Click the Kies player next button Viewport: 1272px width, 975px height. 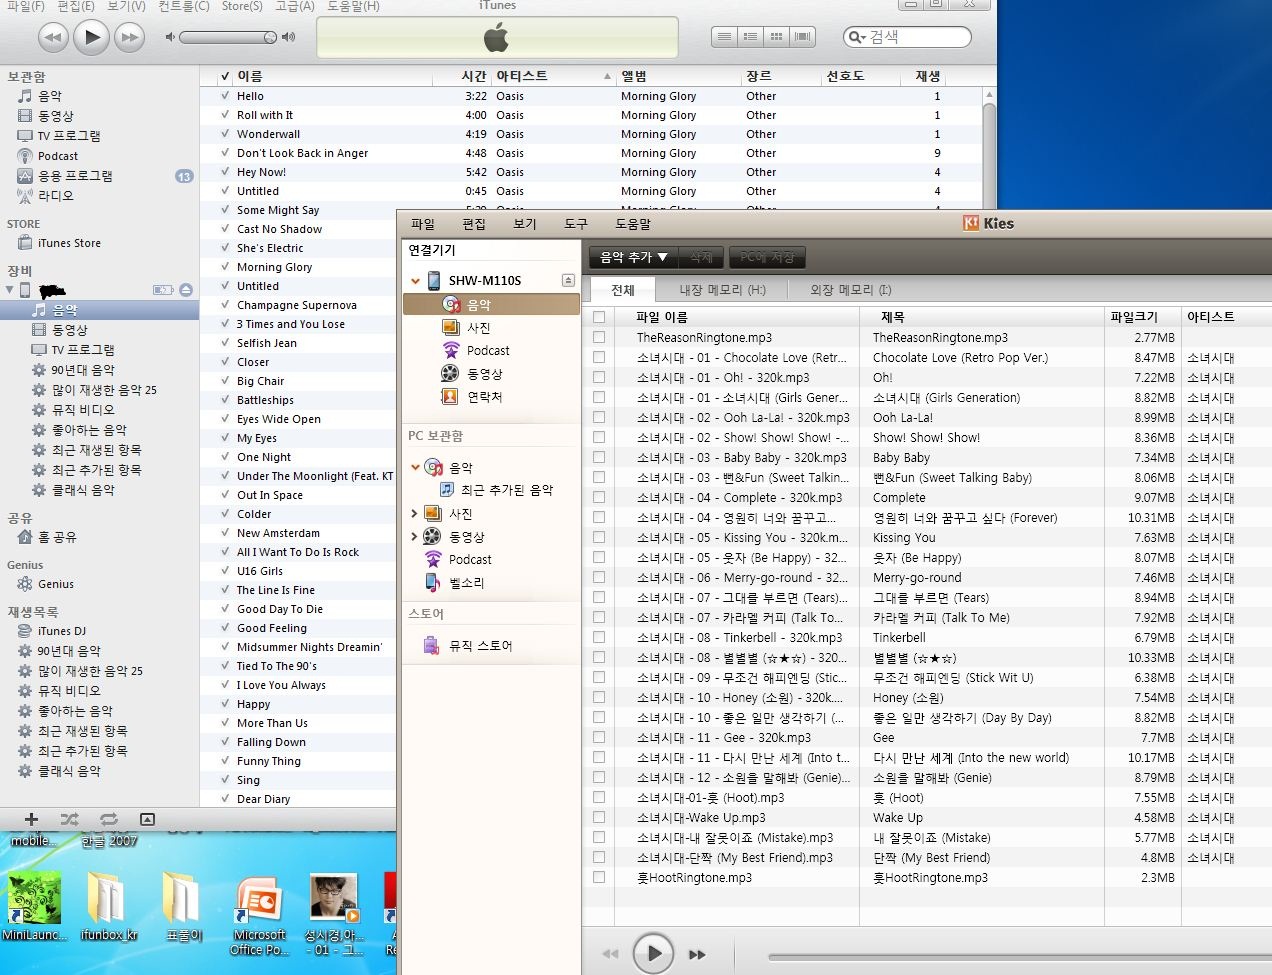tap(698, 955)
